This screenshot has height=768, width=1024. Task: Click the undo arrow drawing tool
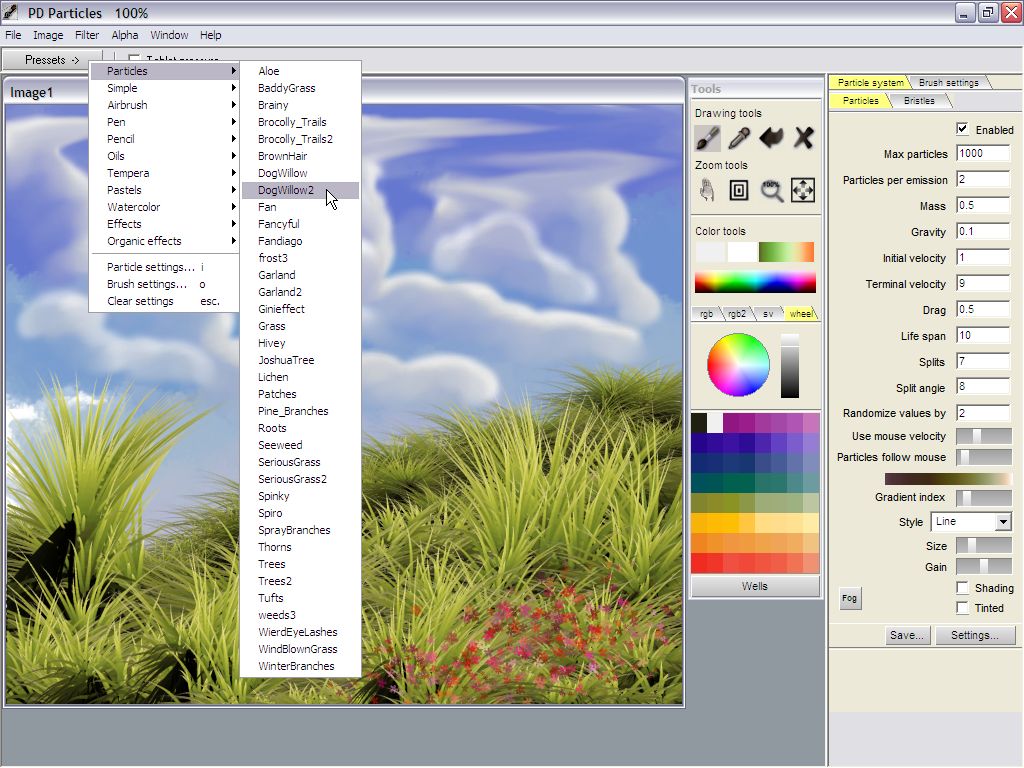[771, 137]
